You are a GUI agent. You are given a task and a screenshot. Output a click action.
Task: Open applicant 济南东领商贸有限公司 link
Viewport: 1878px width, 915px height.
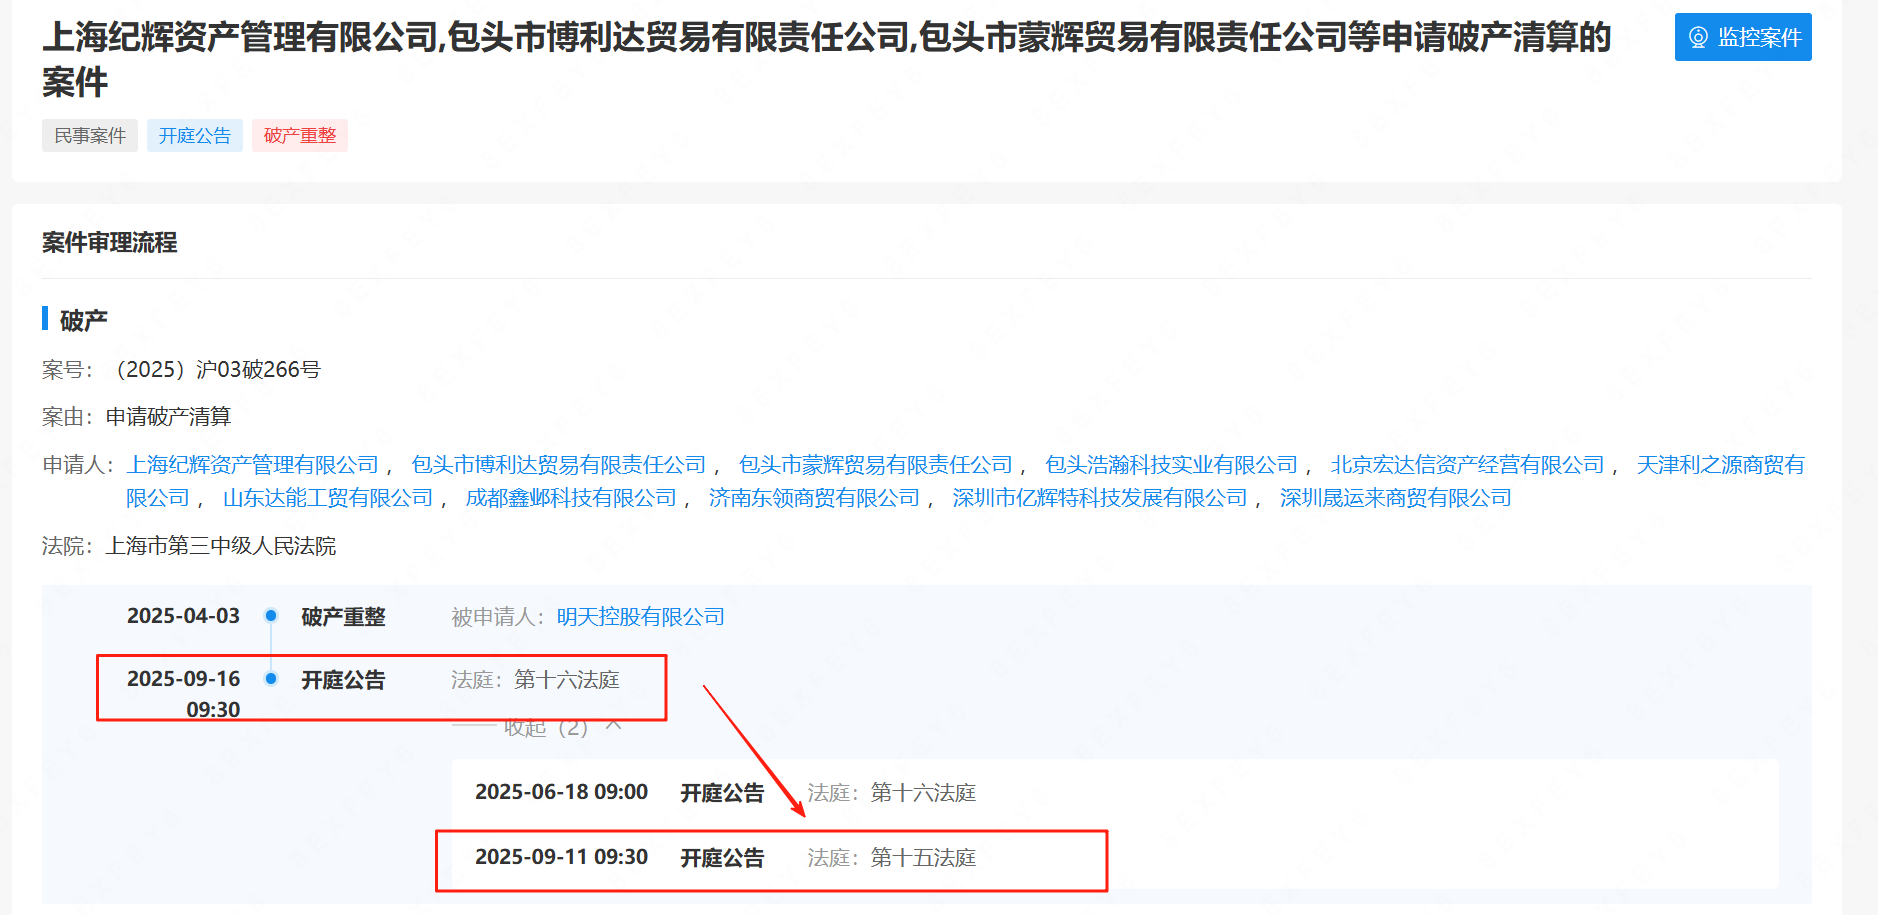tap(814, 498)
